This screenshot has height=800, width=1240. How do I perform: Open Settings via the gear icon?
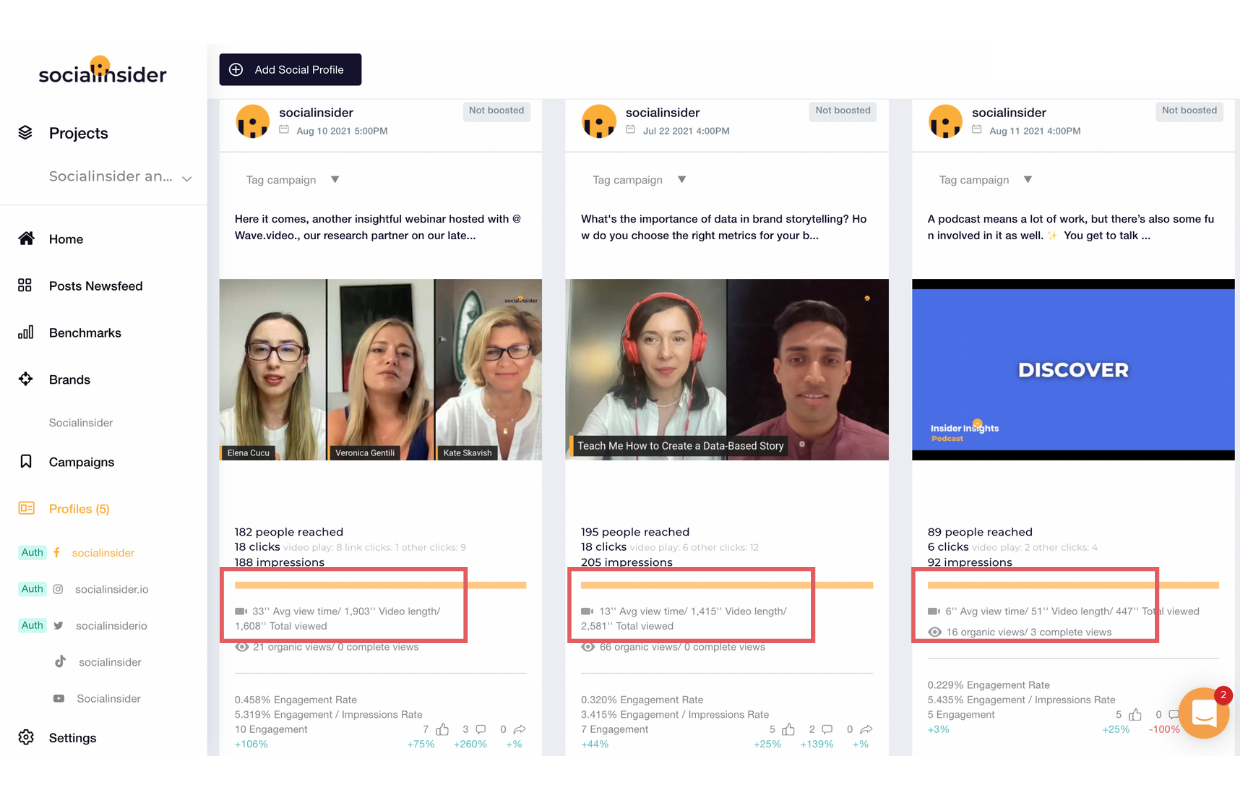point(26,738)
